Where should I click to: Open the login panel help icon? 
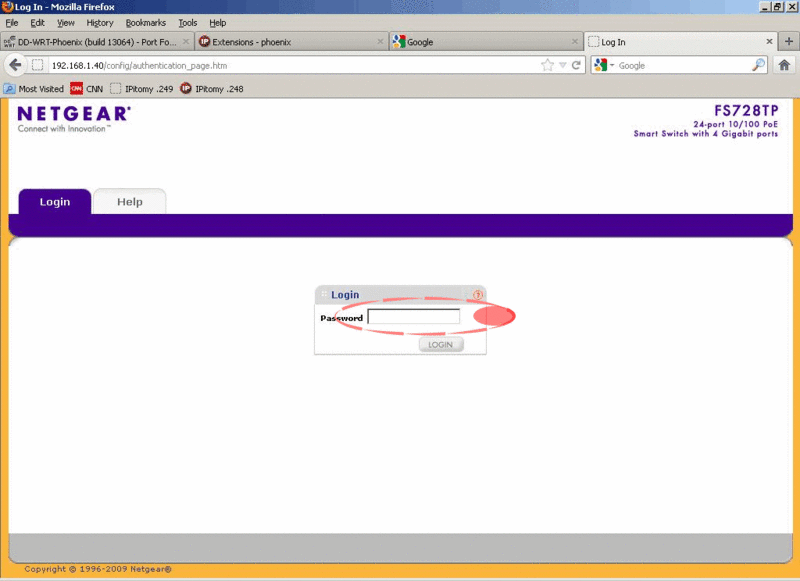pyautogui.click(x=478, y=295)
